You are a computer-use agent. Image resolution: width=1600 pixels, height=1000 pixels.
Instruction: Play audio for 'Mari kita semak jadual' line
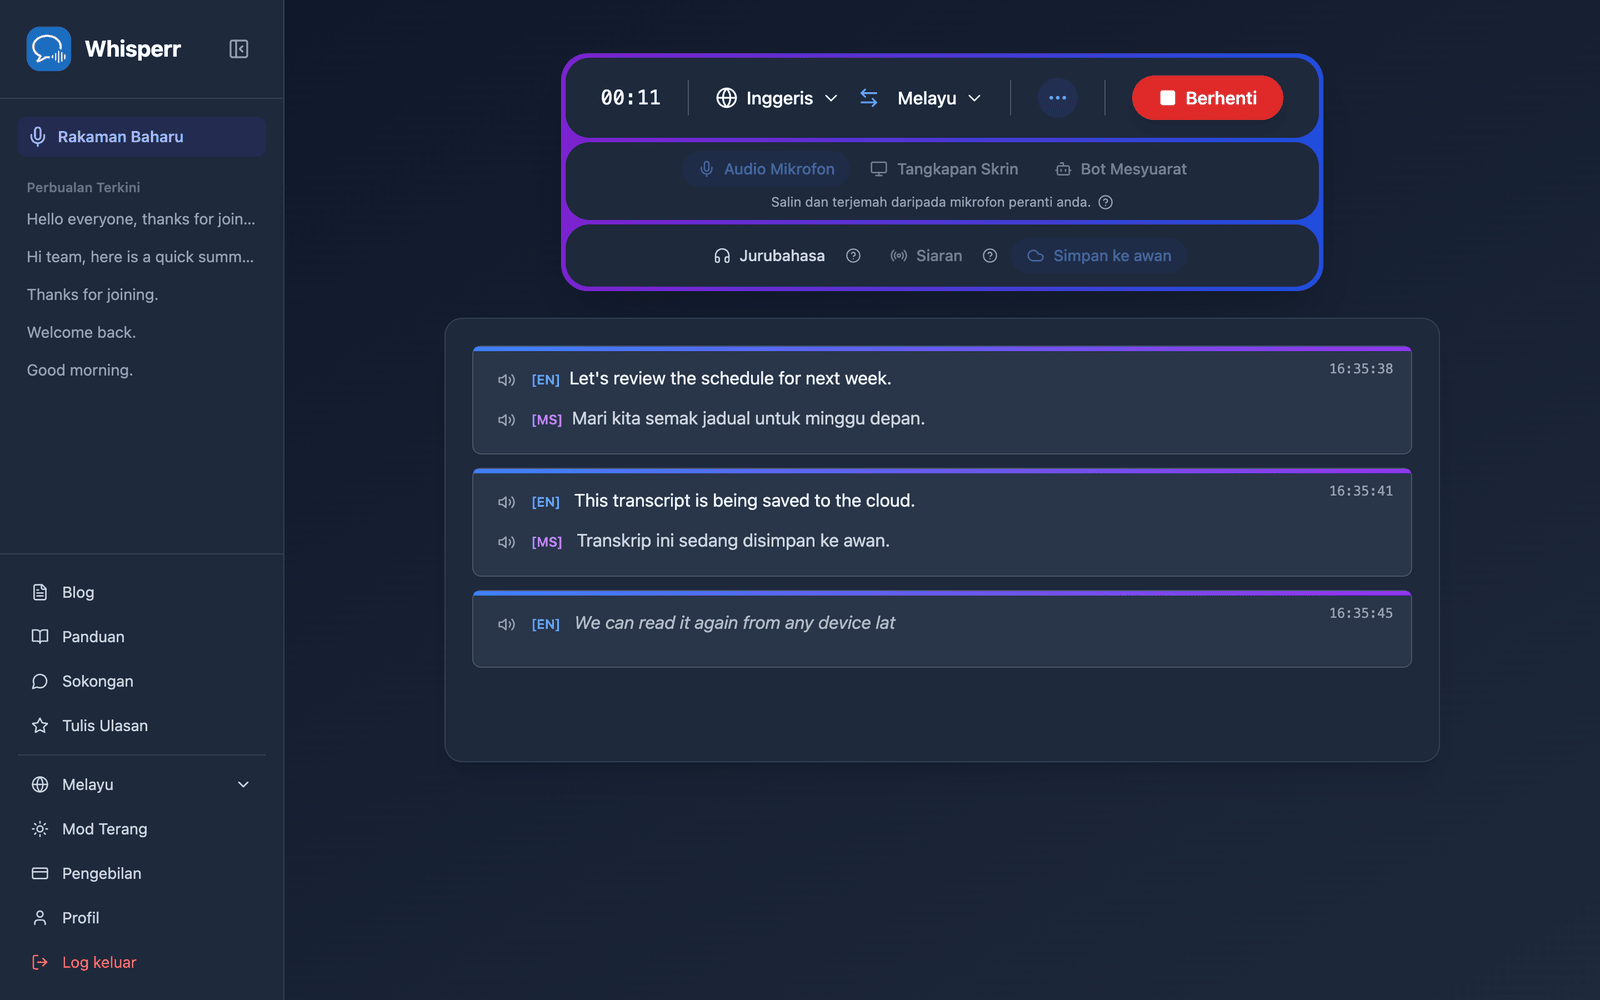[507, 420]
